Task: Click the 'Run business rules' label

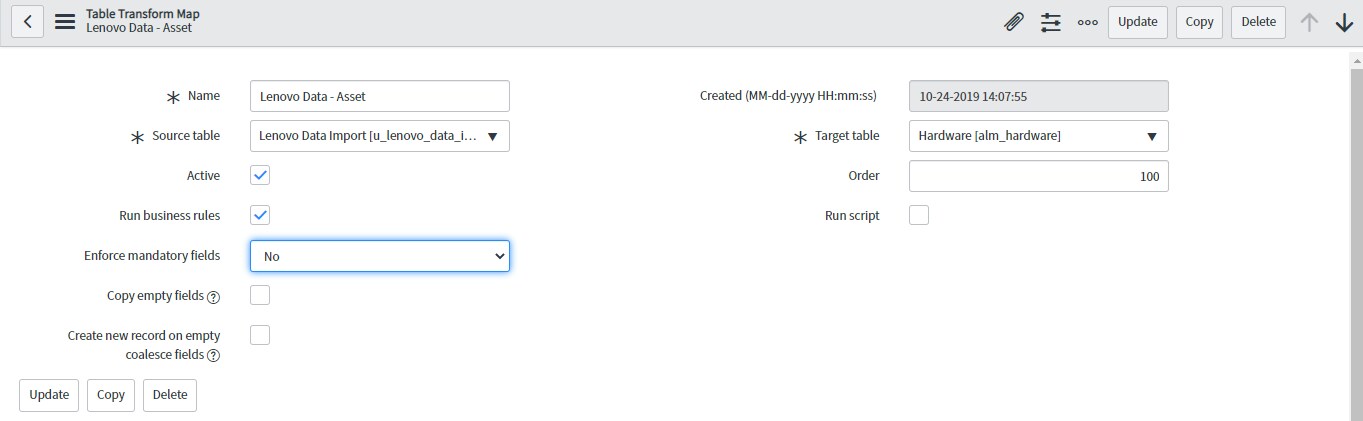Action: (169, 216)
